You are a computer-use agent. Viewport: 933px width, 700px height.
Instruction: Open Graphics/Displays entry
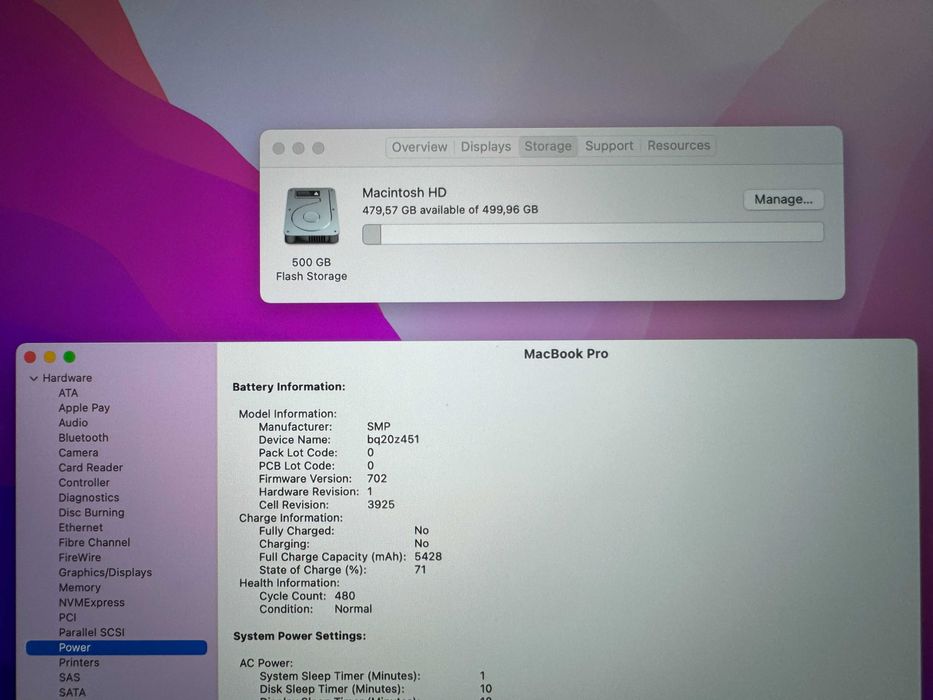click(105, 573)
